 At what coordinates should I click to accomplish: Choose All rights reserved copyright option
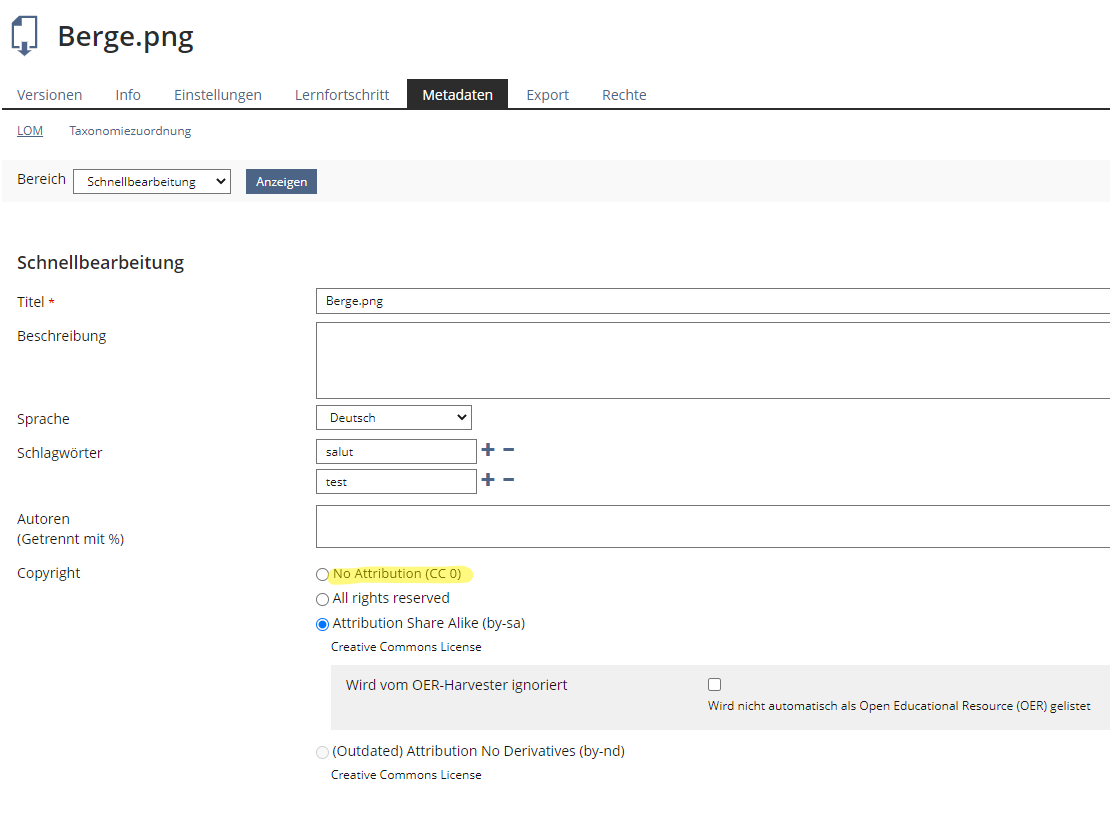[x=322, y=599]
